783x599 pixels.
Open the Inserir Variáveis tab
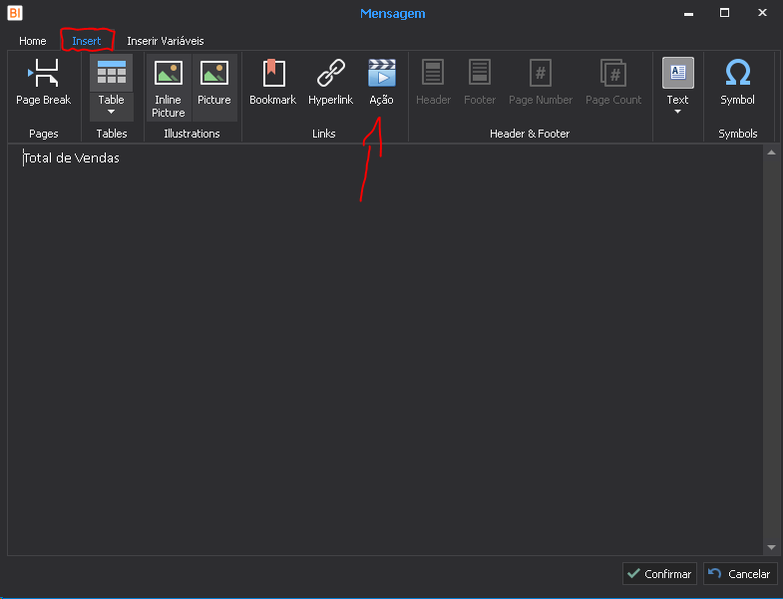pyautogui.click(x=165, y=41)
